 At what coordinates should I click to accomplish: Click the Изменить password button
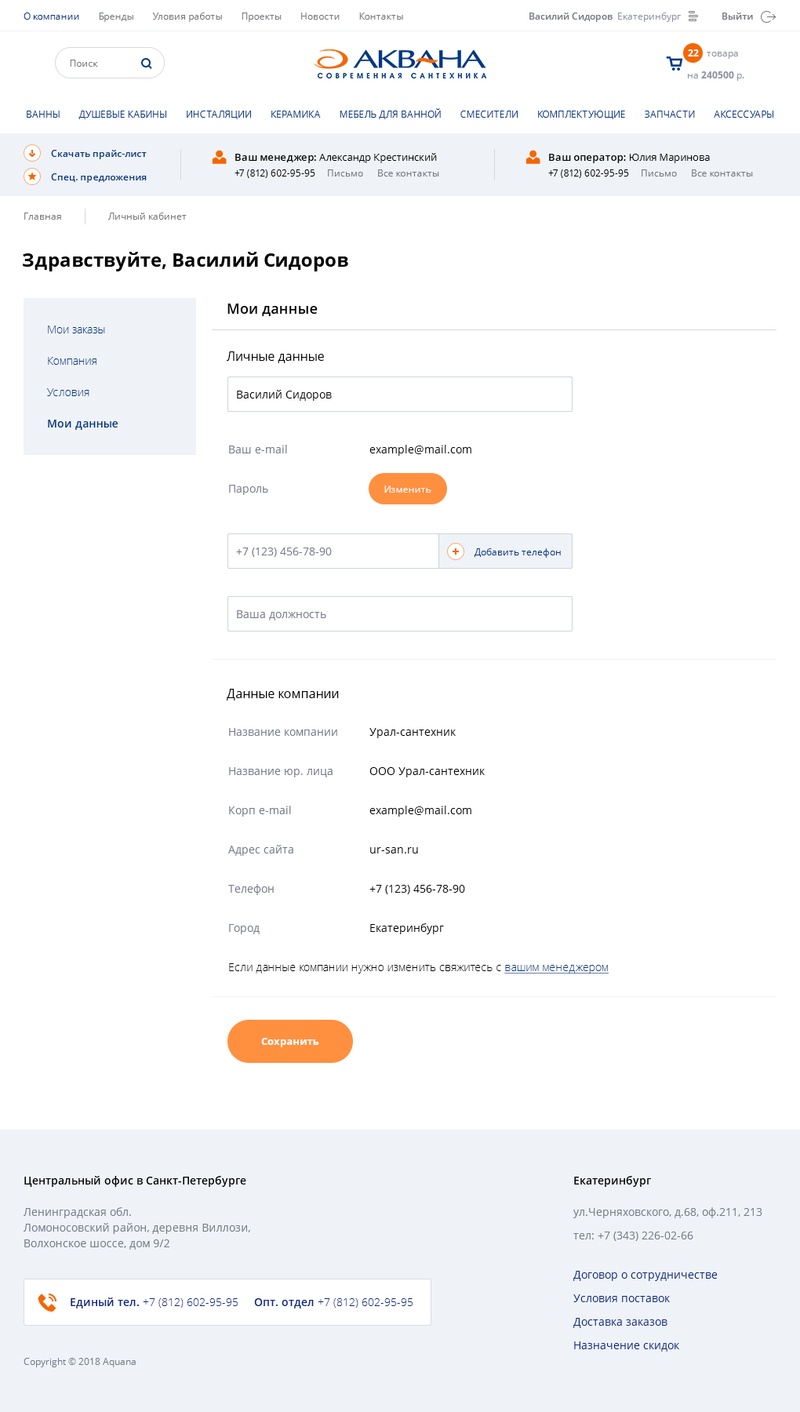[x=407, y=489]
